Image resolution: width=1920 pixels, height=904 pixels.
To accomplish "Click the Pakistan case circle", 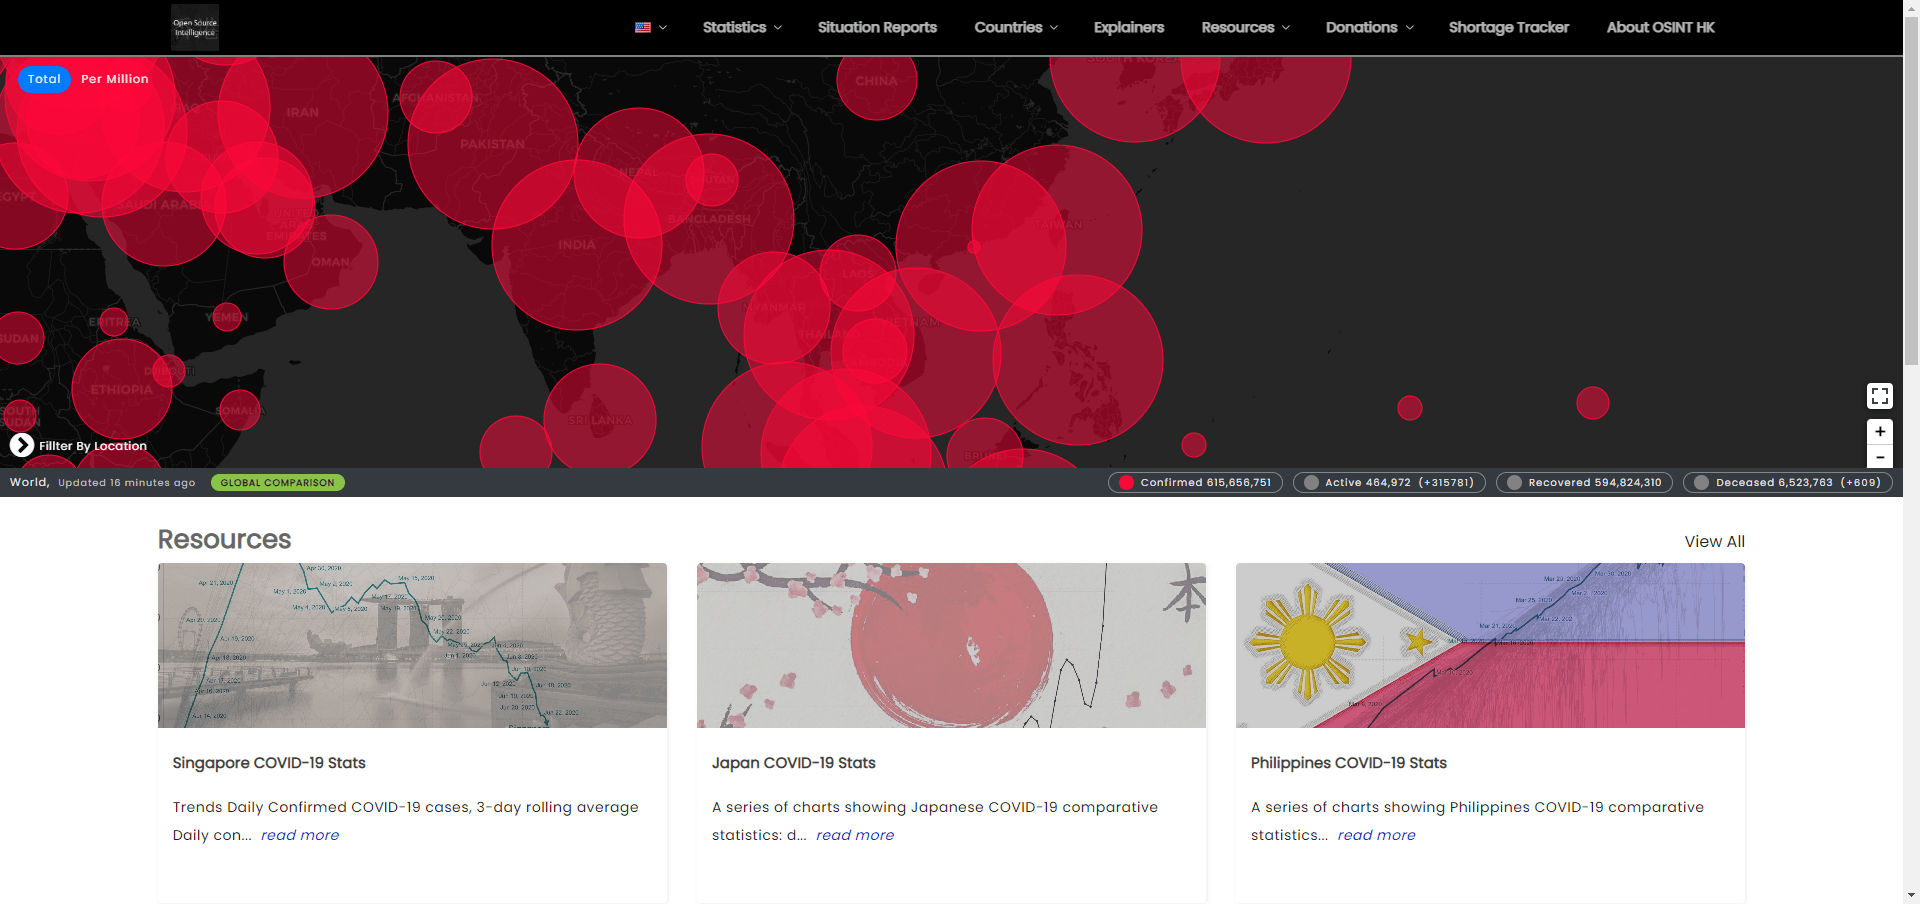I will point(492,144).
